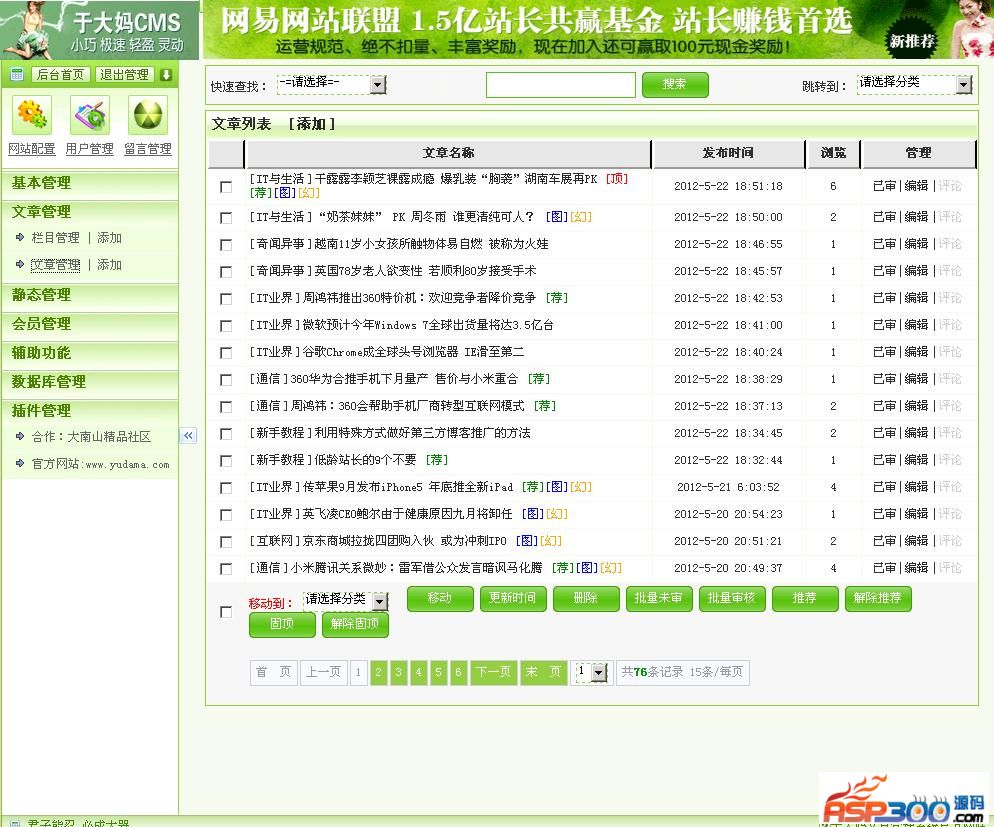994x827 pixels.
Task: Click the 批量审核 button
Action: coord(731,598)
